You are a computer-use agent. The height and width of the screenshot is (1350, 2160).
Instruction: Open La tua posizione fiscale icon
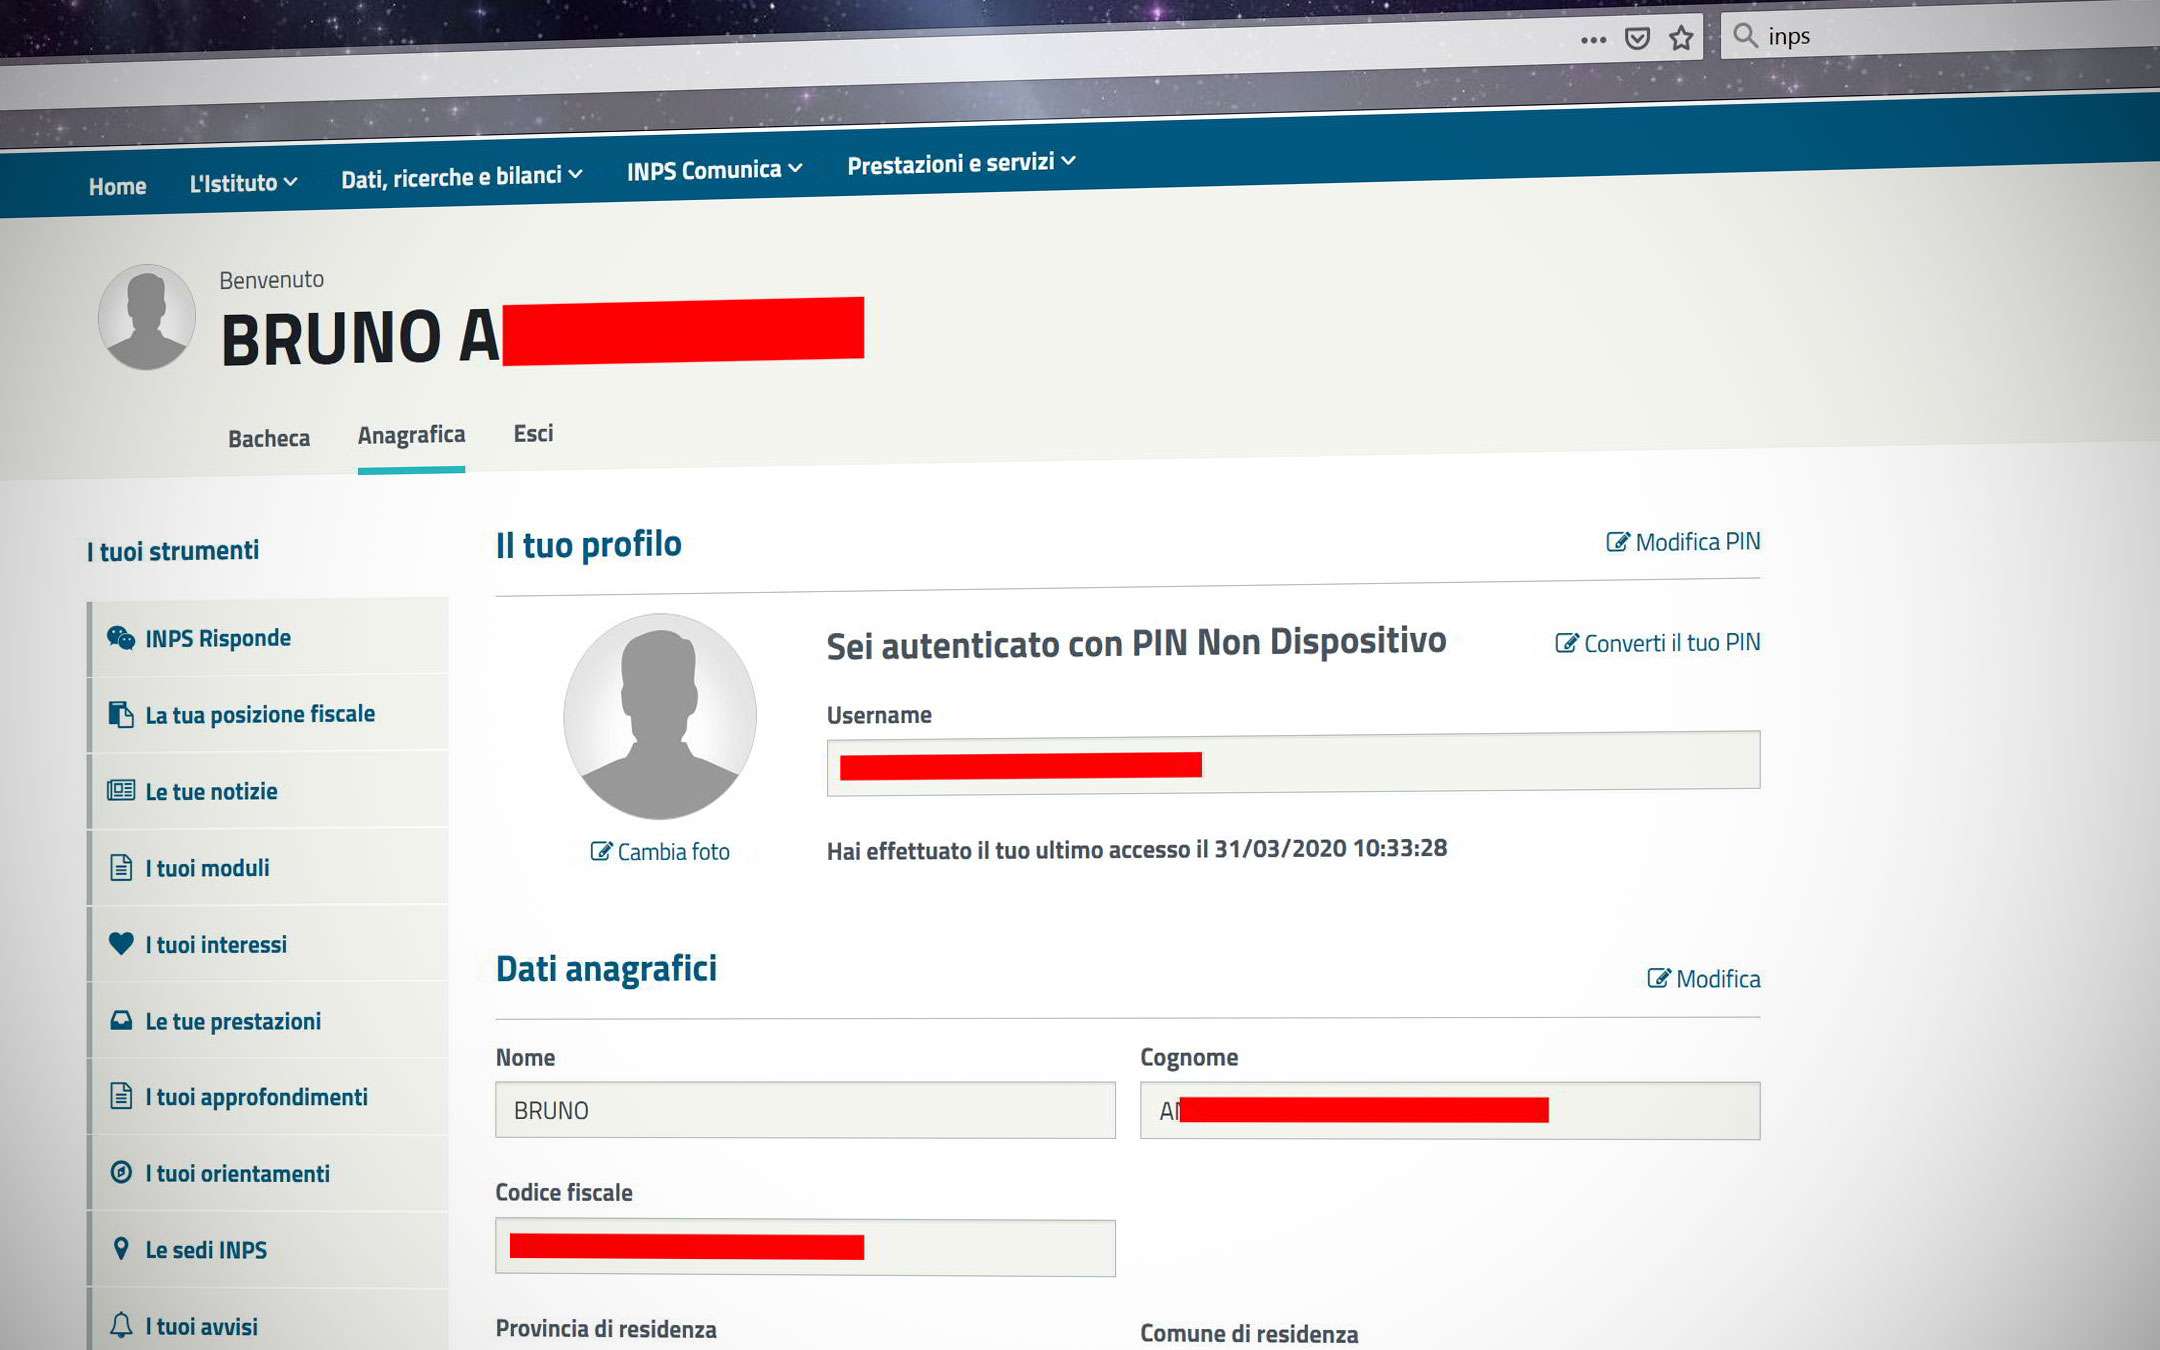pyautogui.click(x=121, y=714)
